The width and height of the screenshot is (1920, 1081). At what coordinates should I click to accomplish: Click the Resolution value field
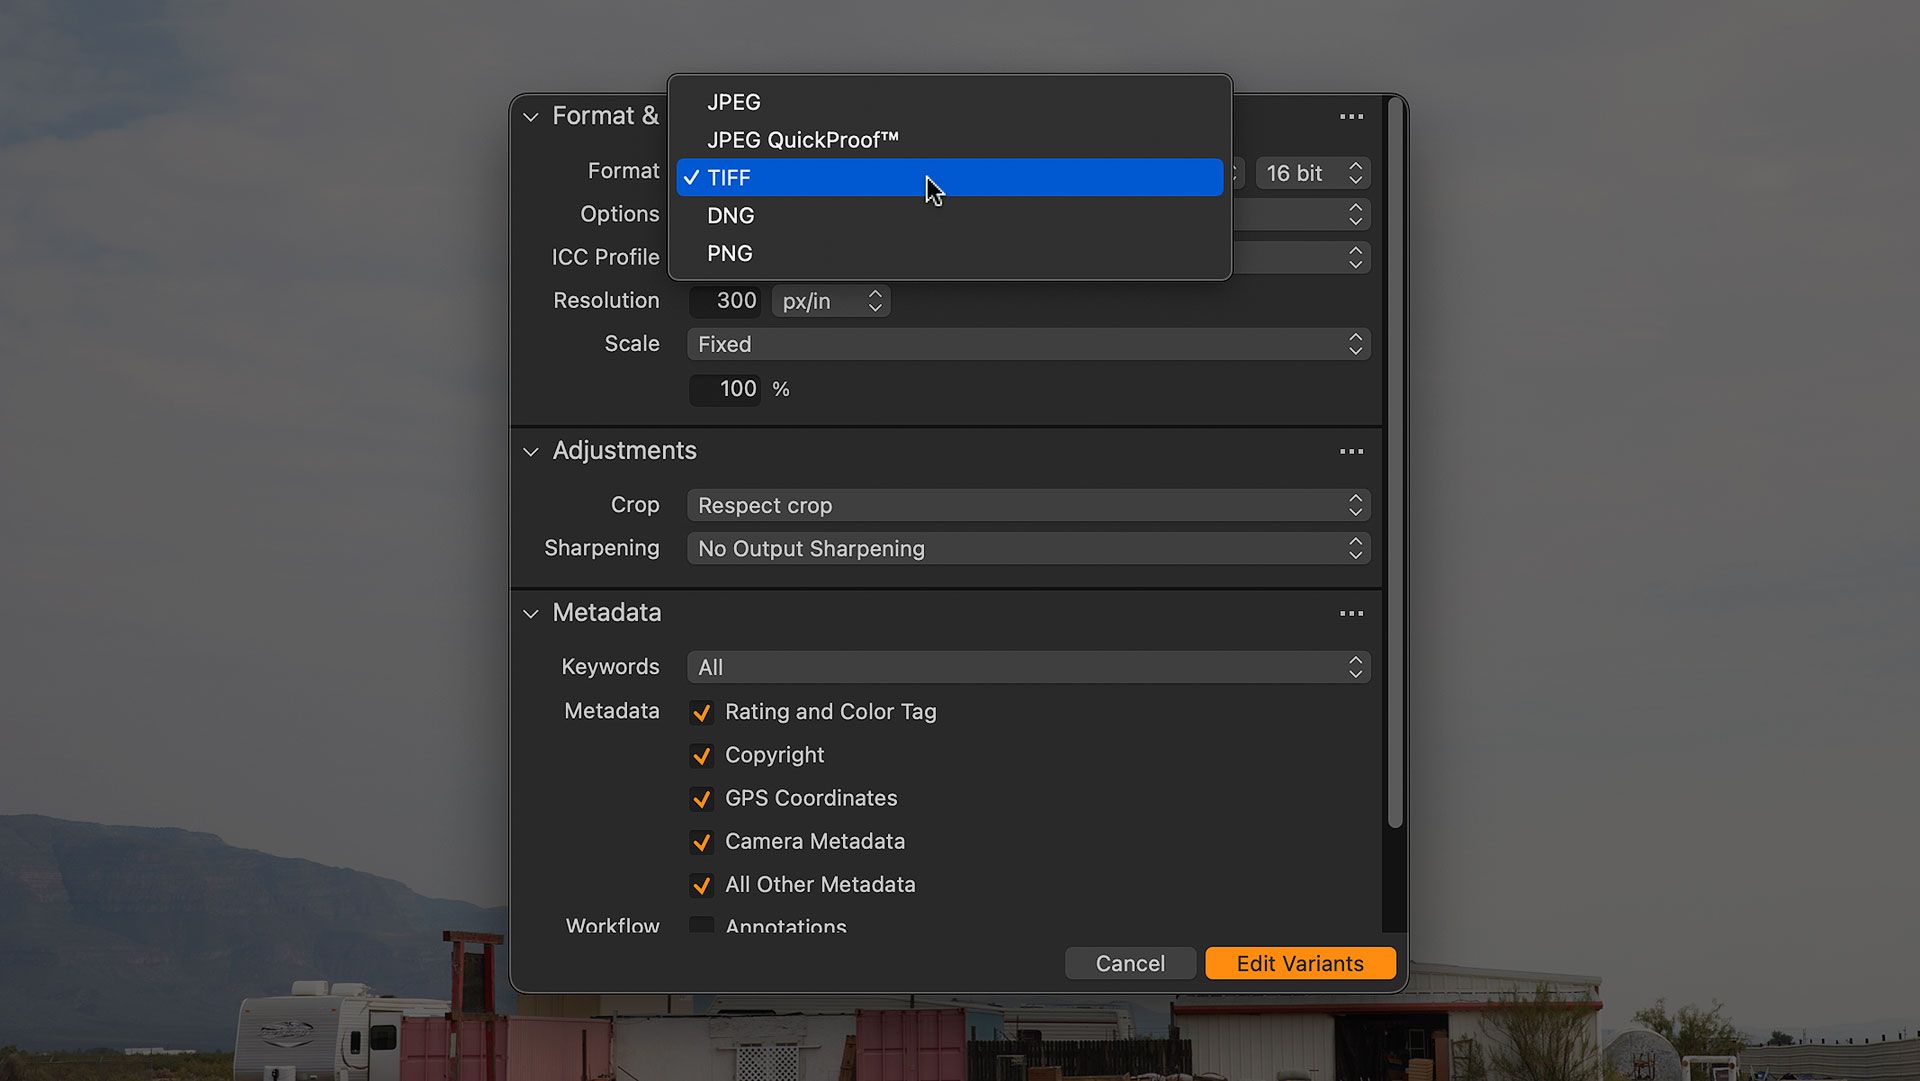726,301
